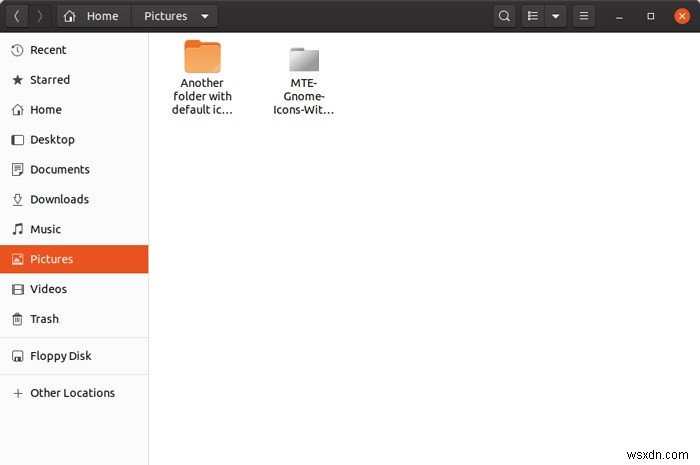This screenshot has height=465, width=700.
Task: Select the orange default folder icon
Action: pos(202,56)
